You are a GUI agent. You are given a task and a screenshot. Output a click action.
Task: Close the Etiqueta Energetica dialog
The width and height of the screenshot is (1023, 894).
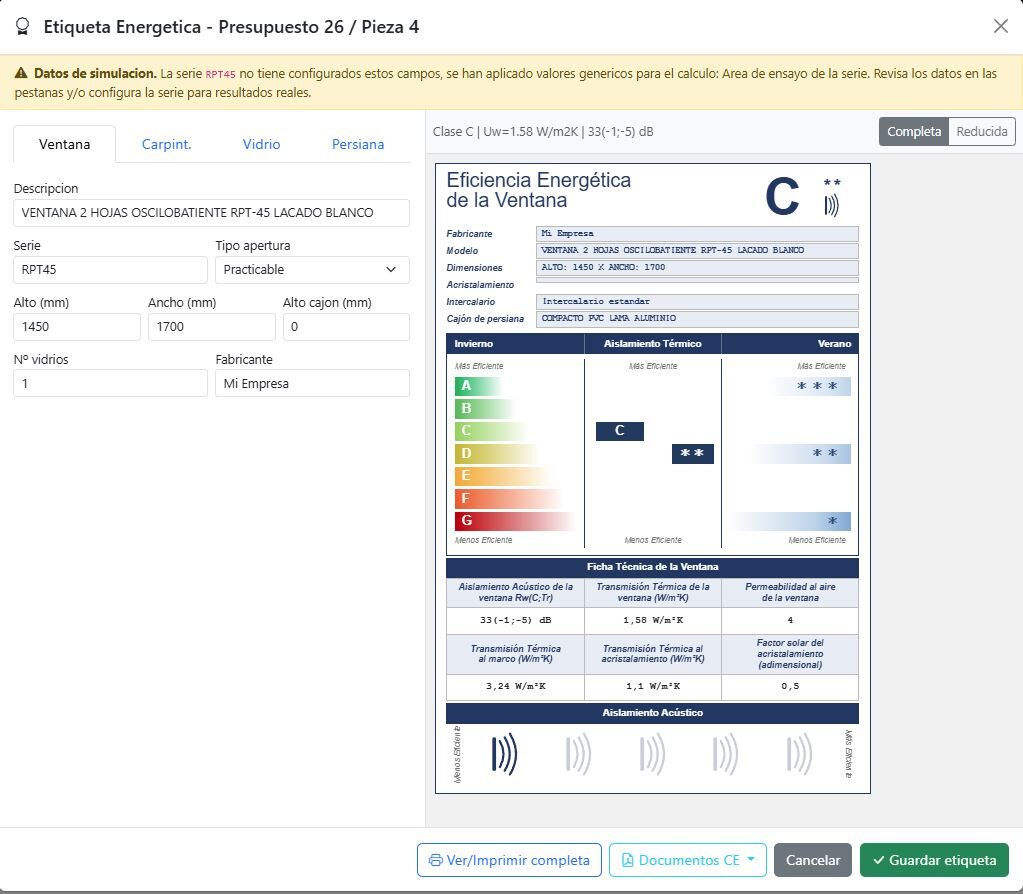click(1000, 26)
